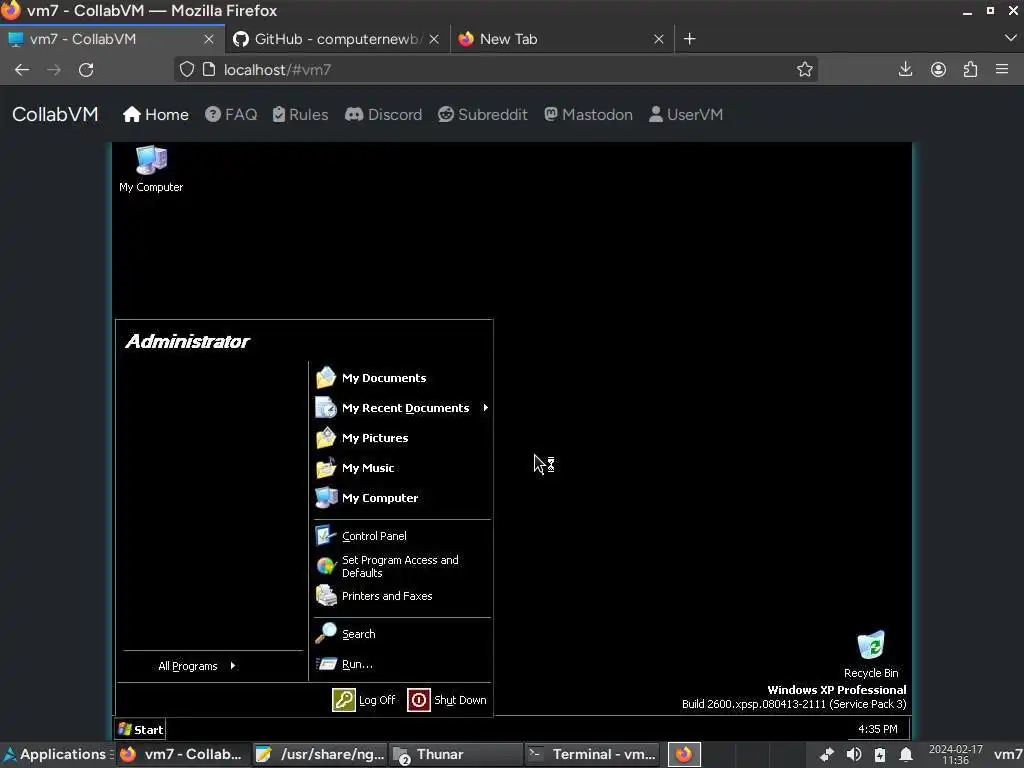Open Set Program Access and Defaults
This screenshot has height=768, width=1024.
[x=402, y=566]
